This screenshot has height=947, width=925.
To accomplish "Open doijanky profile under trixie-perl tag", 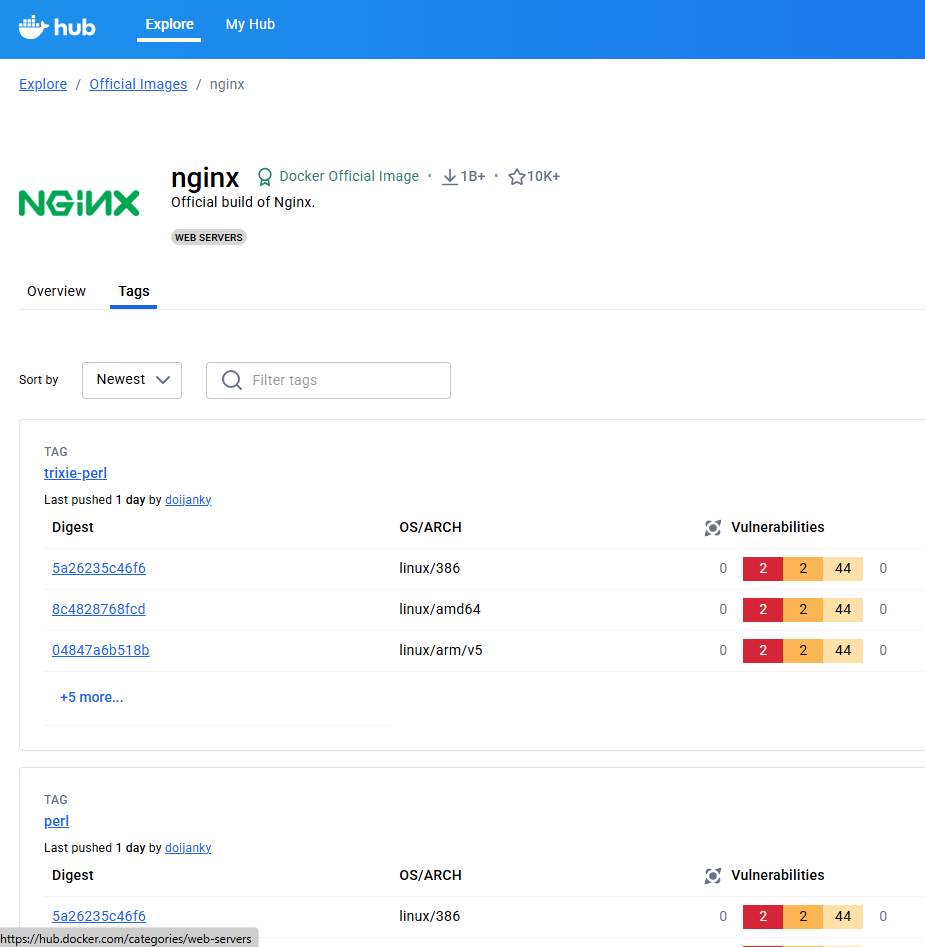I will (188, 500).
